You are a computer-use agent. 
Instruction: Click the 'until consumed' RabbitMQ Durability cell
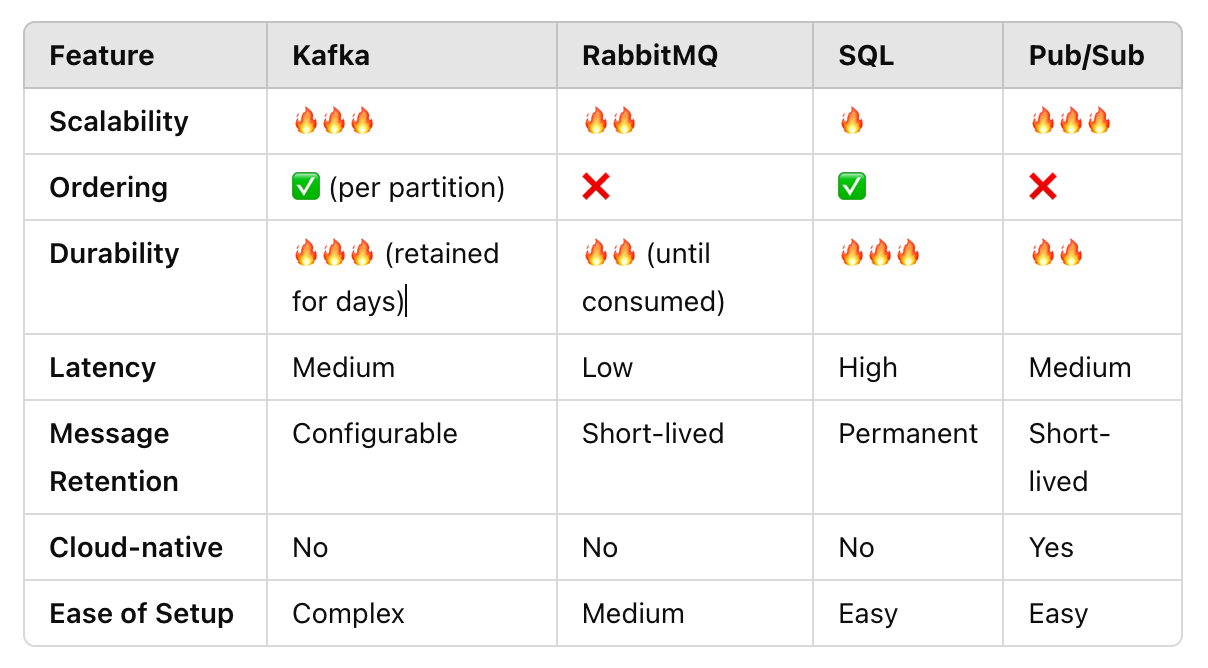tap(685, 277)
